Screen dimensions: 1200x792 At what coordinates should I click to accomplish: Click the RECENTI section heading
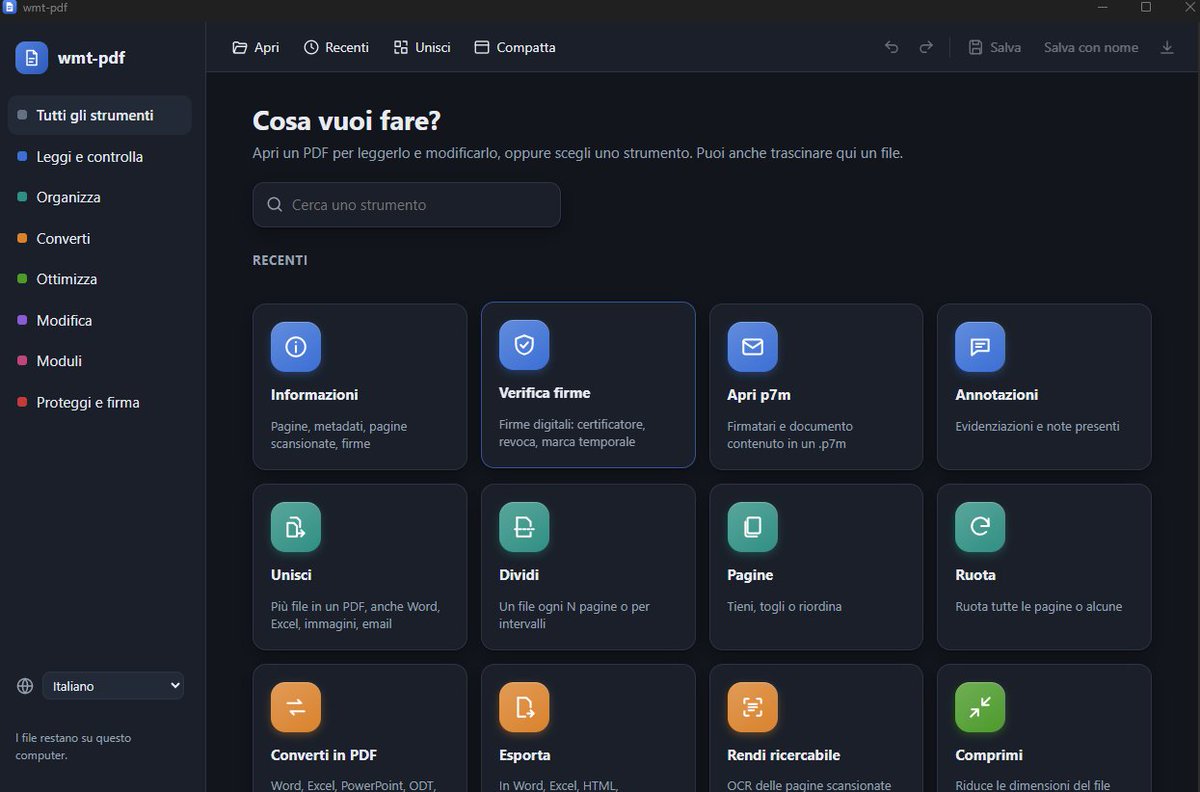280,260
